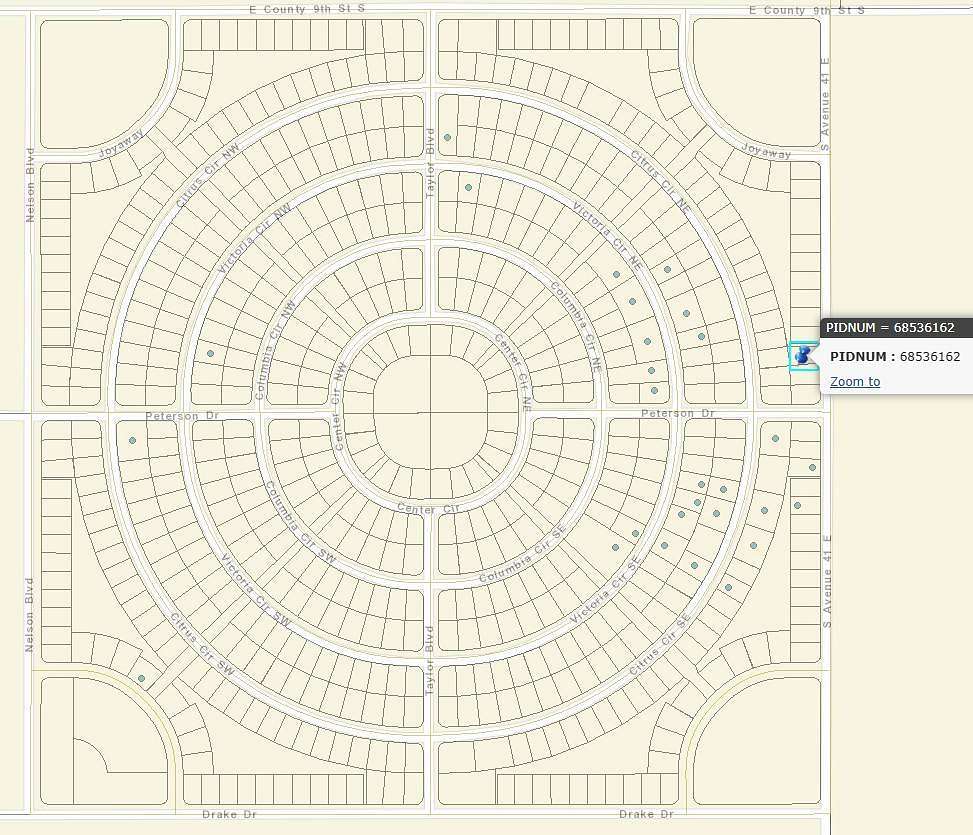
Task: Click the green marker near S Avenue 41 E
Action: (811, 465)
